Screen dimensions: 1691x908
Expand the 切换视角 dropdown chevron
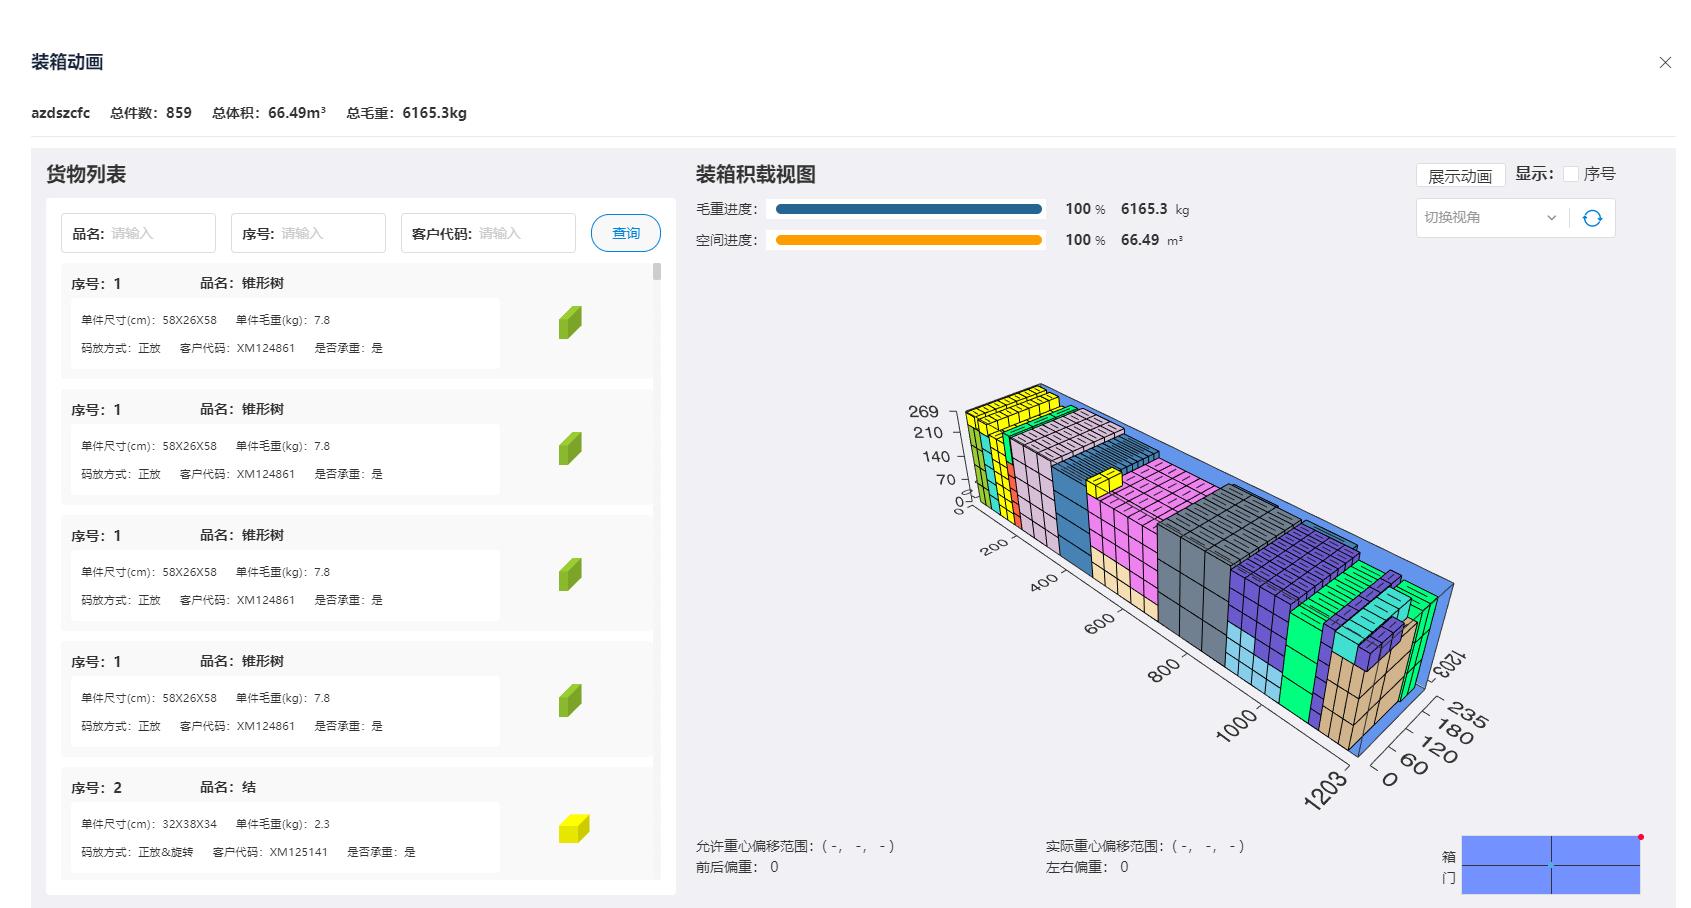pos(1552,217)
